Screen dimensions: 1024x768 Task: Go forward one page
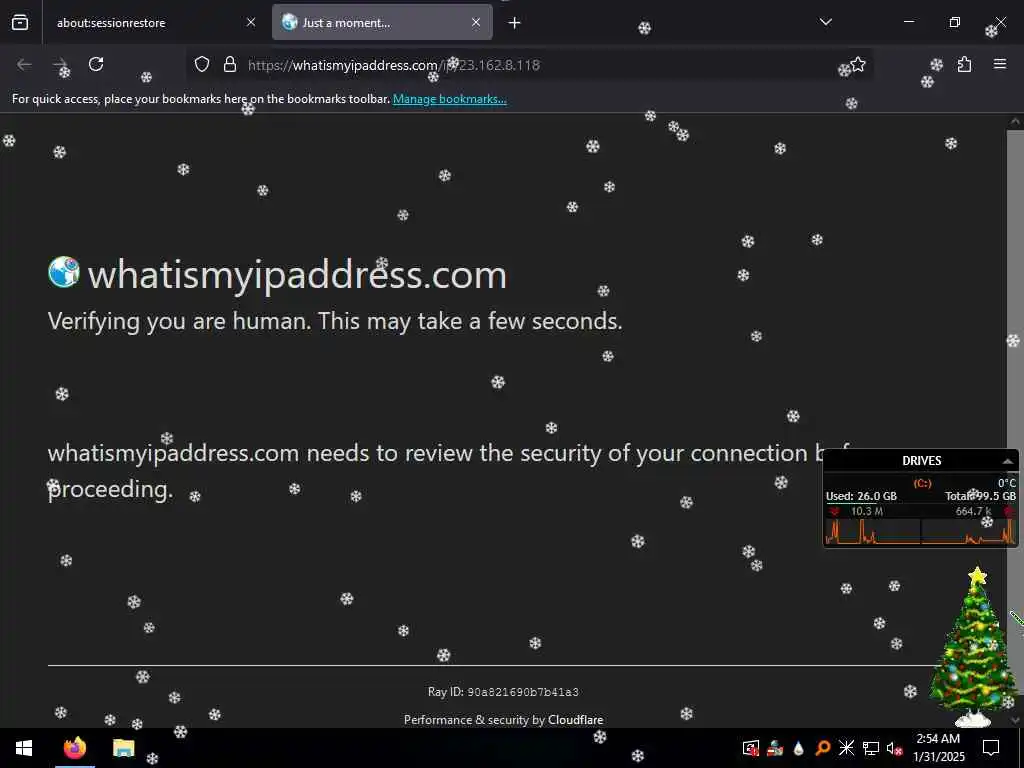coord(60,64)
